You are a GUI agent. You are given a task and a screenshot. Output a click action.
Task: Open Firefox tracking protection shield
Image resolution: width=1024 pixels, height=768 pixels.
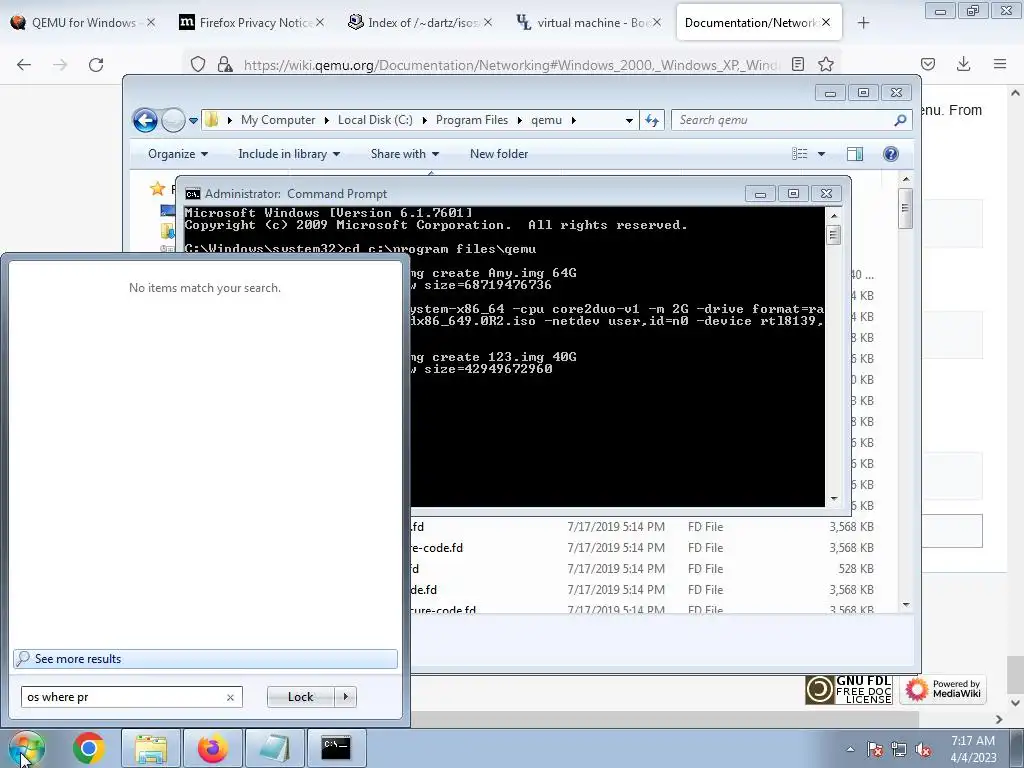(198, 64)
